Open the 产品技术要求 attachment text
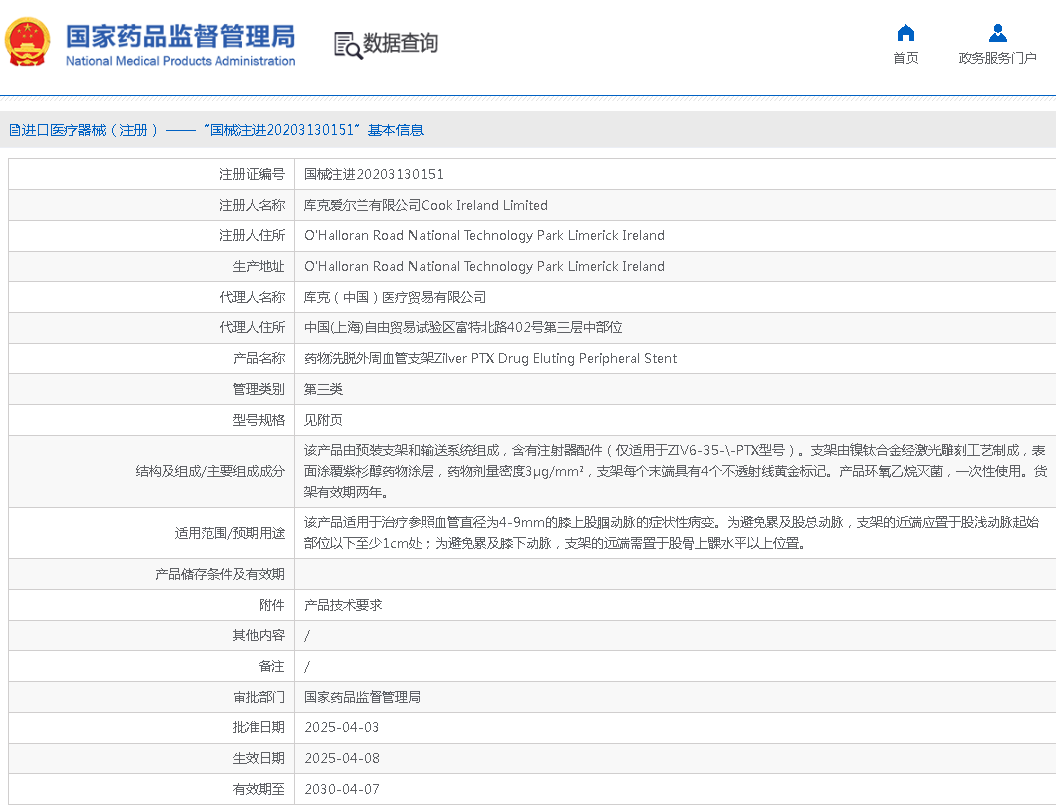The height and width of the screenshot is (805, 1056). (x=343, y=605)
